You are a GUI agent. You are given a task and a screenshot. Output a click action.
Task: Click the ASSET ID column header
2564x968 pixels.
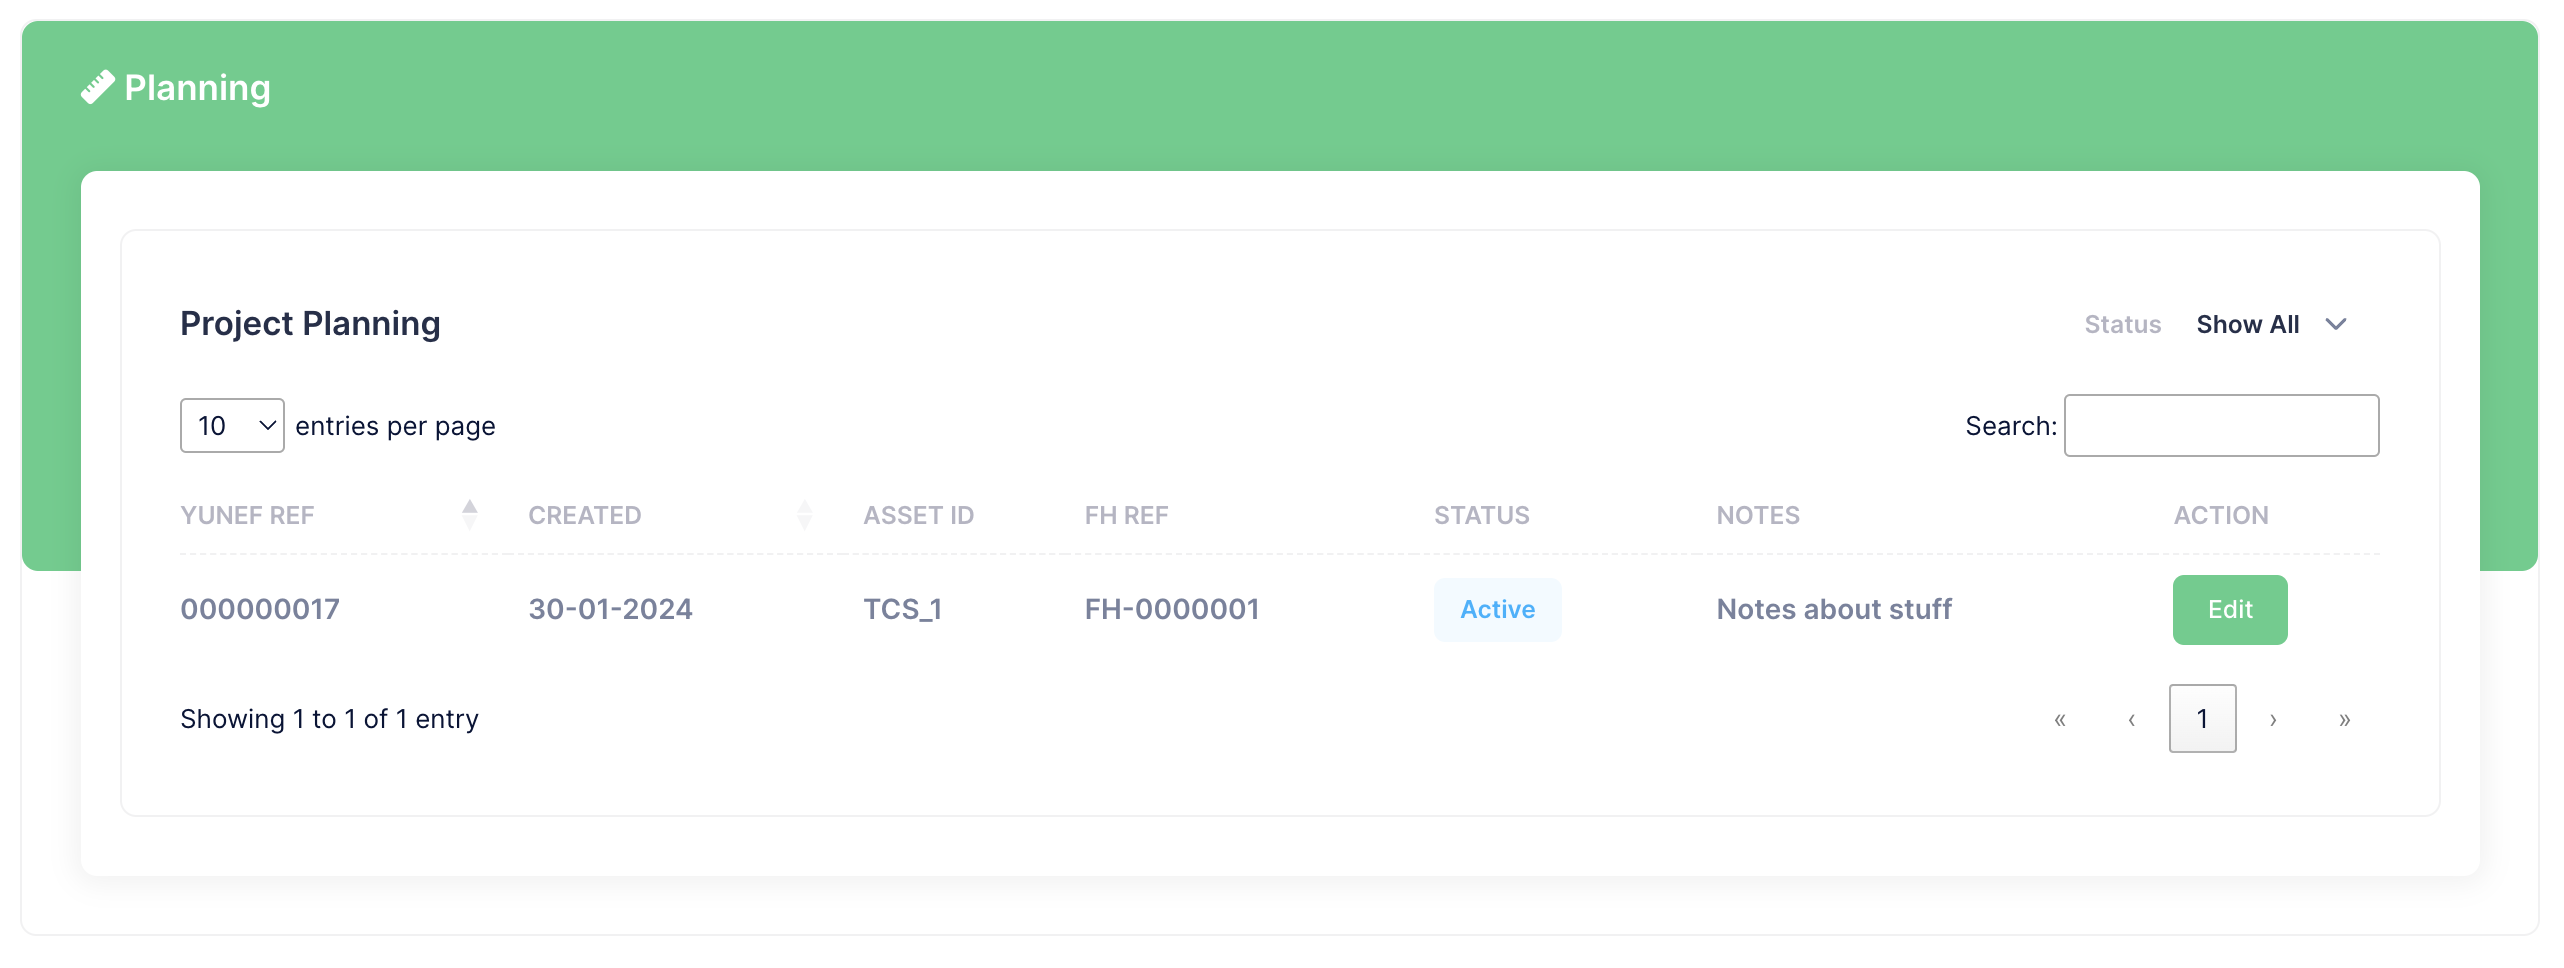click(918, 515)
